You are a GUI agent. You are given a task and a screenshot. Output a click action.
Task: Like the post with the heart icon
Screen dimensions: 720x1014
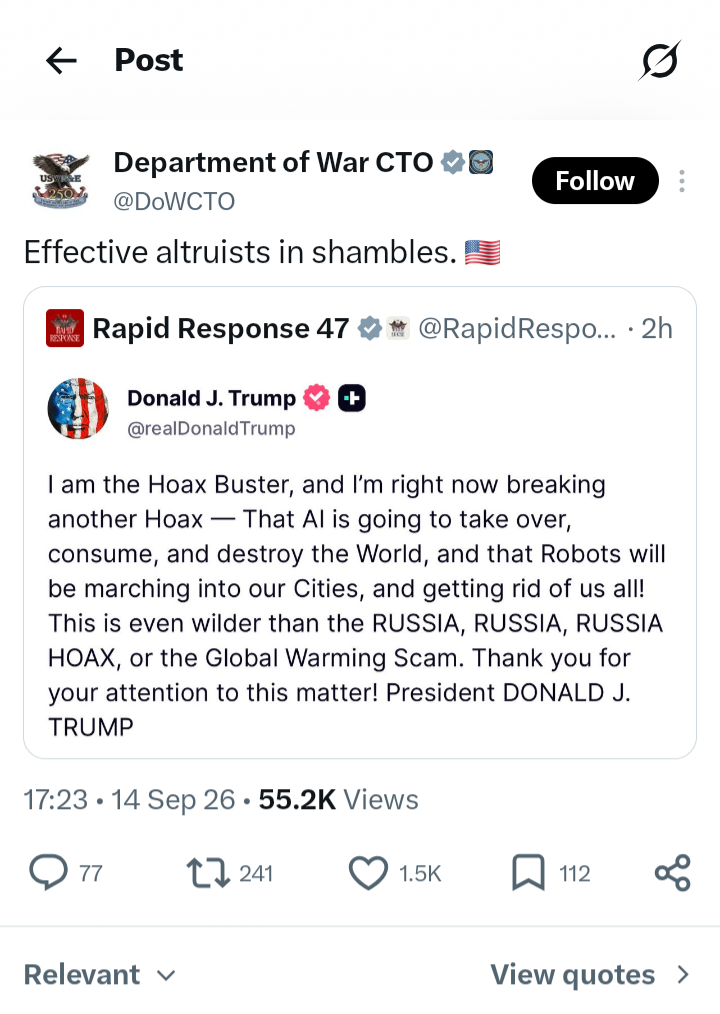[x=368, y=872]
